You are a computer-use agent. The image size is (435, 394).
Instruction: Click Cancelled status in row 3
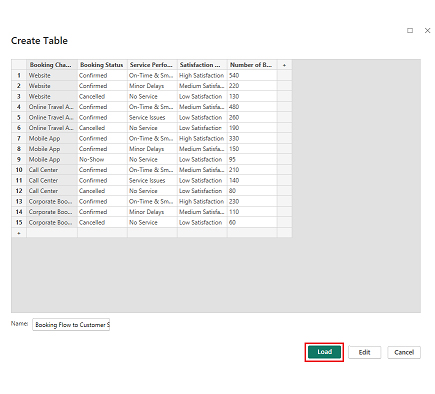click(102, 96)
